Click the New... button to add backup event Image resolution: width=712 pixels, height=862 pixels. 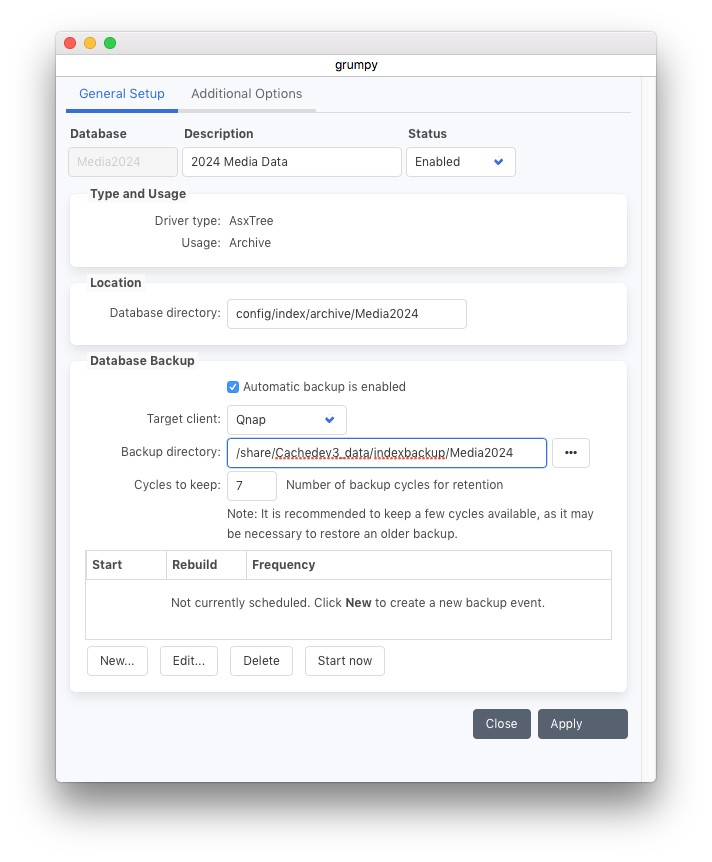coord(117,661)
